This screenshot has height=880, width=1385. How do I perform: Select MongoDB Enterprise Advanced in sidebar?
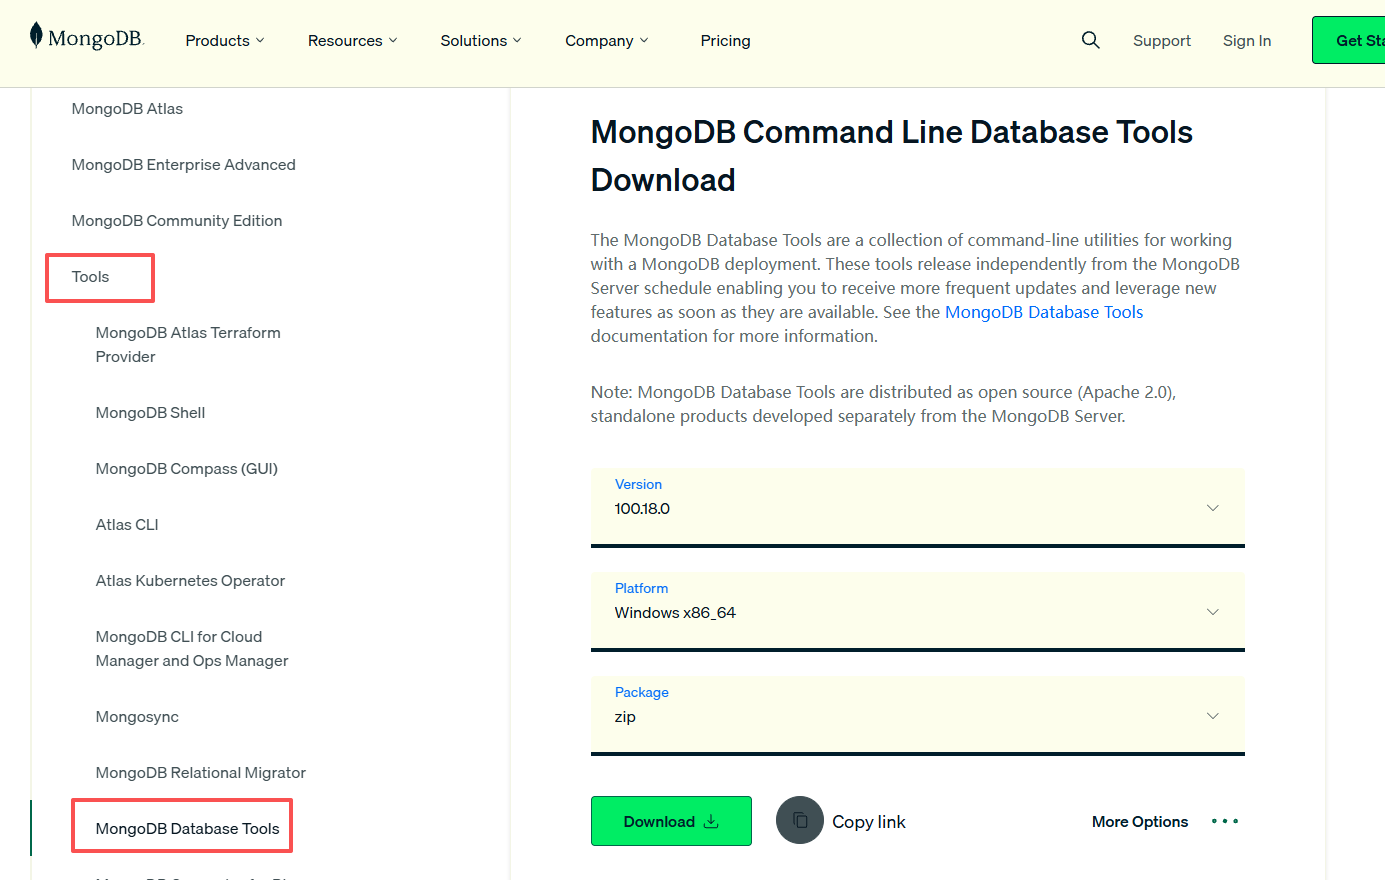183,165
